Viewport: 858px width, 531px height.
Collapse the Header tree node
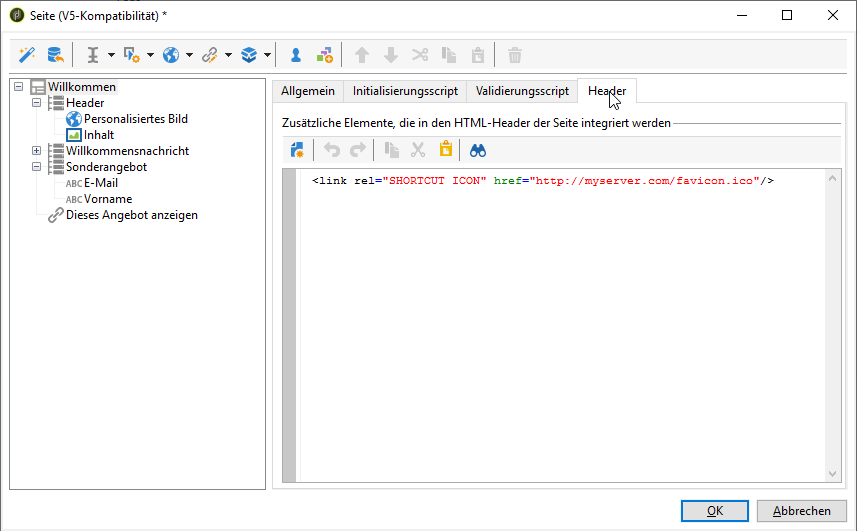tap(36, 102)
